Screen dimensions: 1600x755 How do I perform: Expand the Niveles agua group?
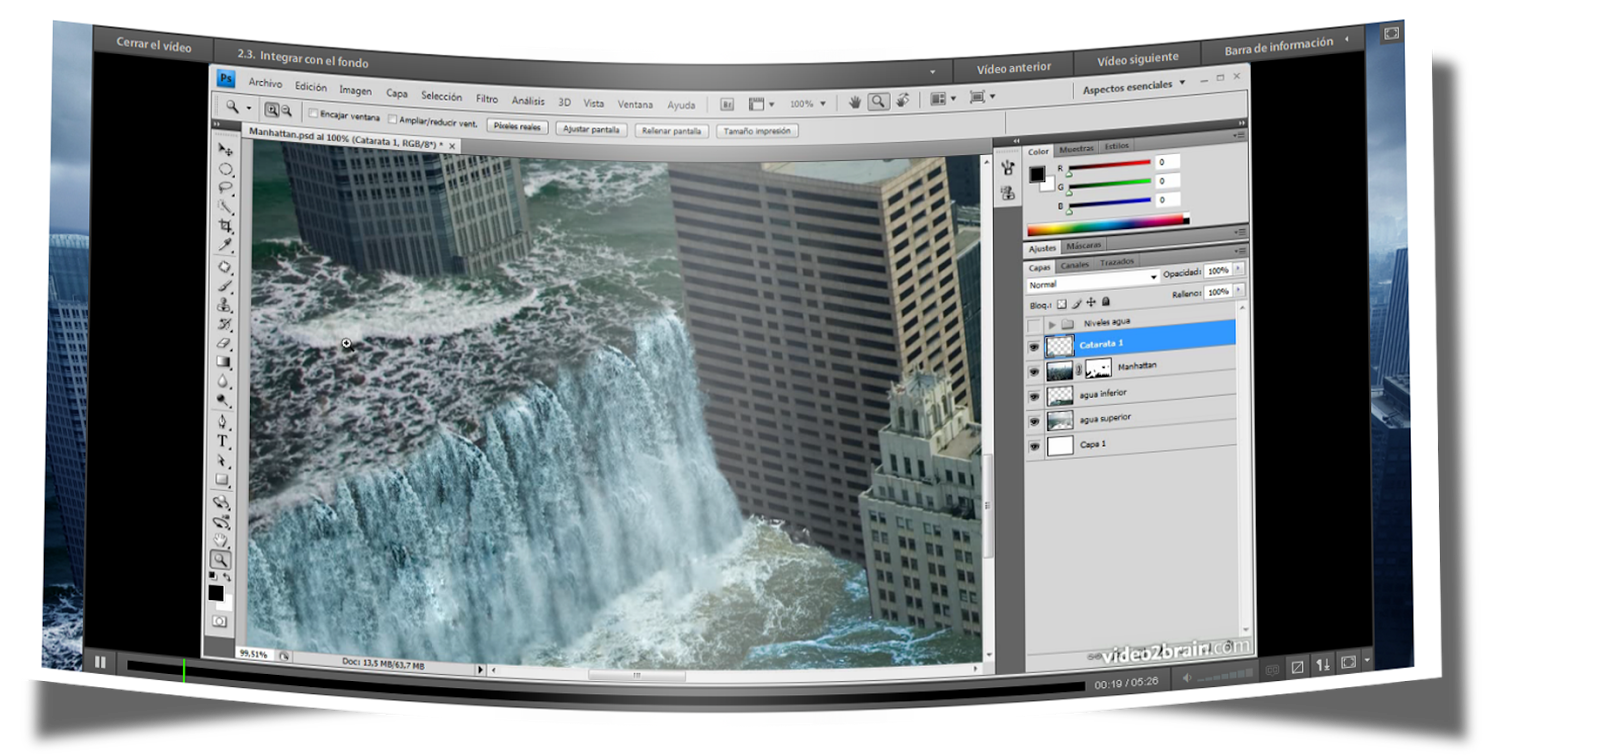coord(1051,324)
